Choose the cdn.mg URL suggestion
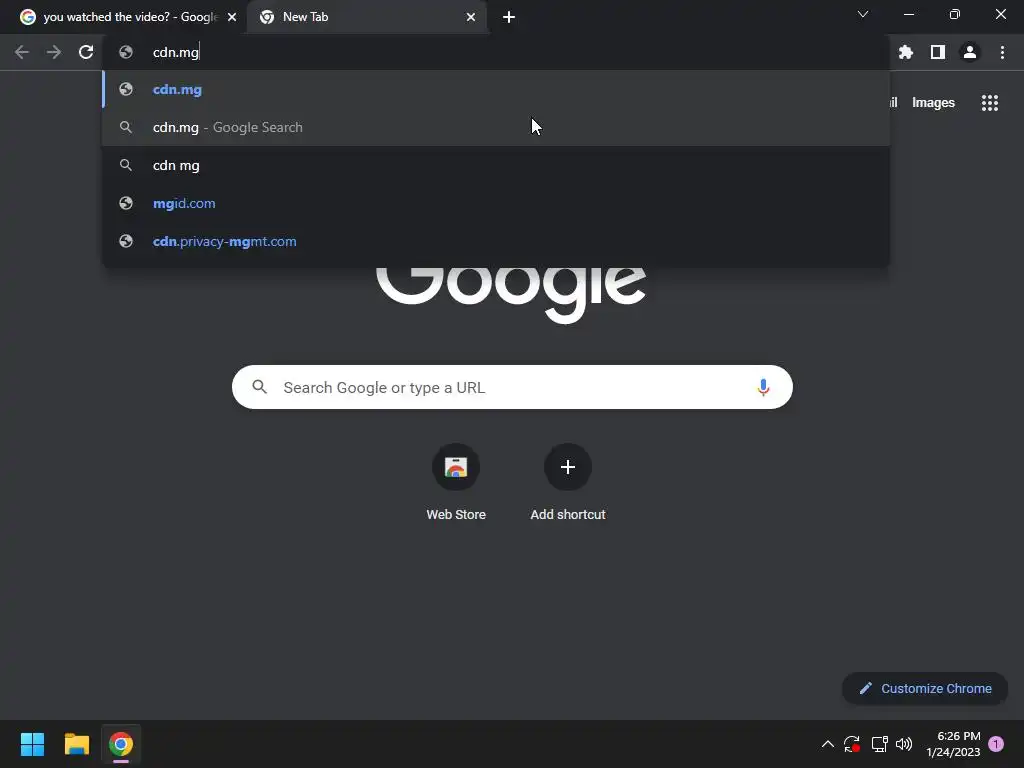Screen dimensions: 1024x768 coord(496,89)
